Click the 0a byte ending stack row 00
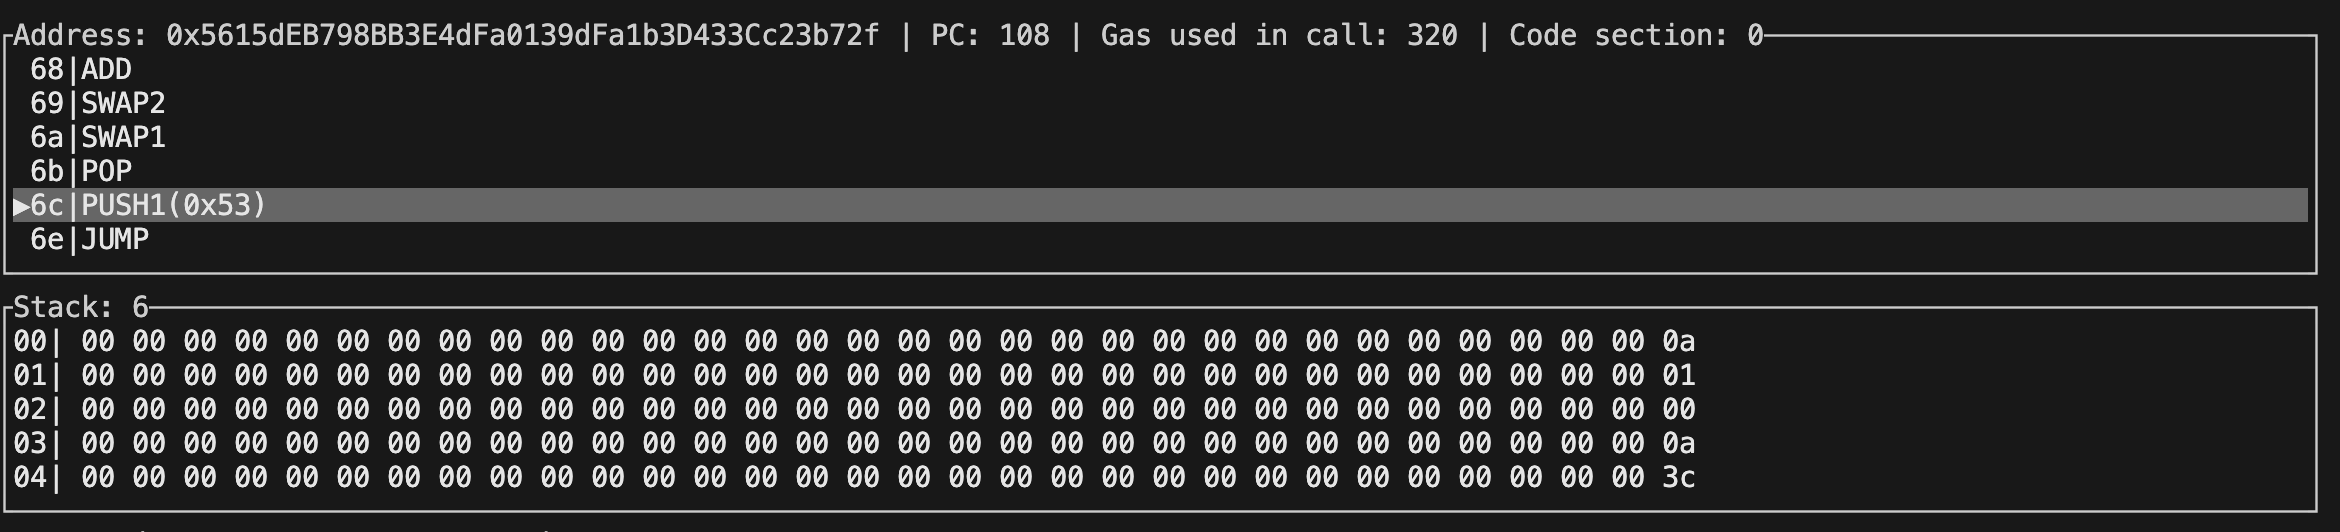 tap(1678, 341)
